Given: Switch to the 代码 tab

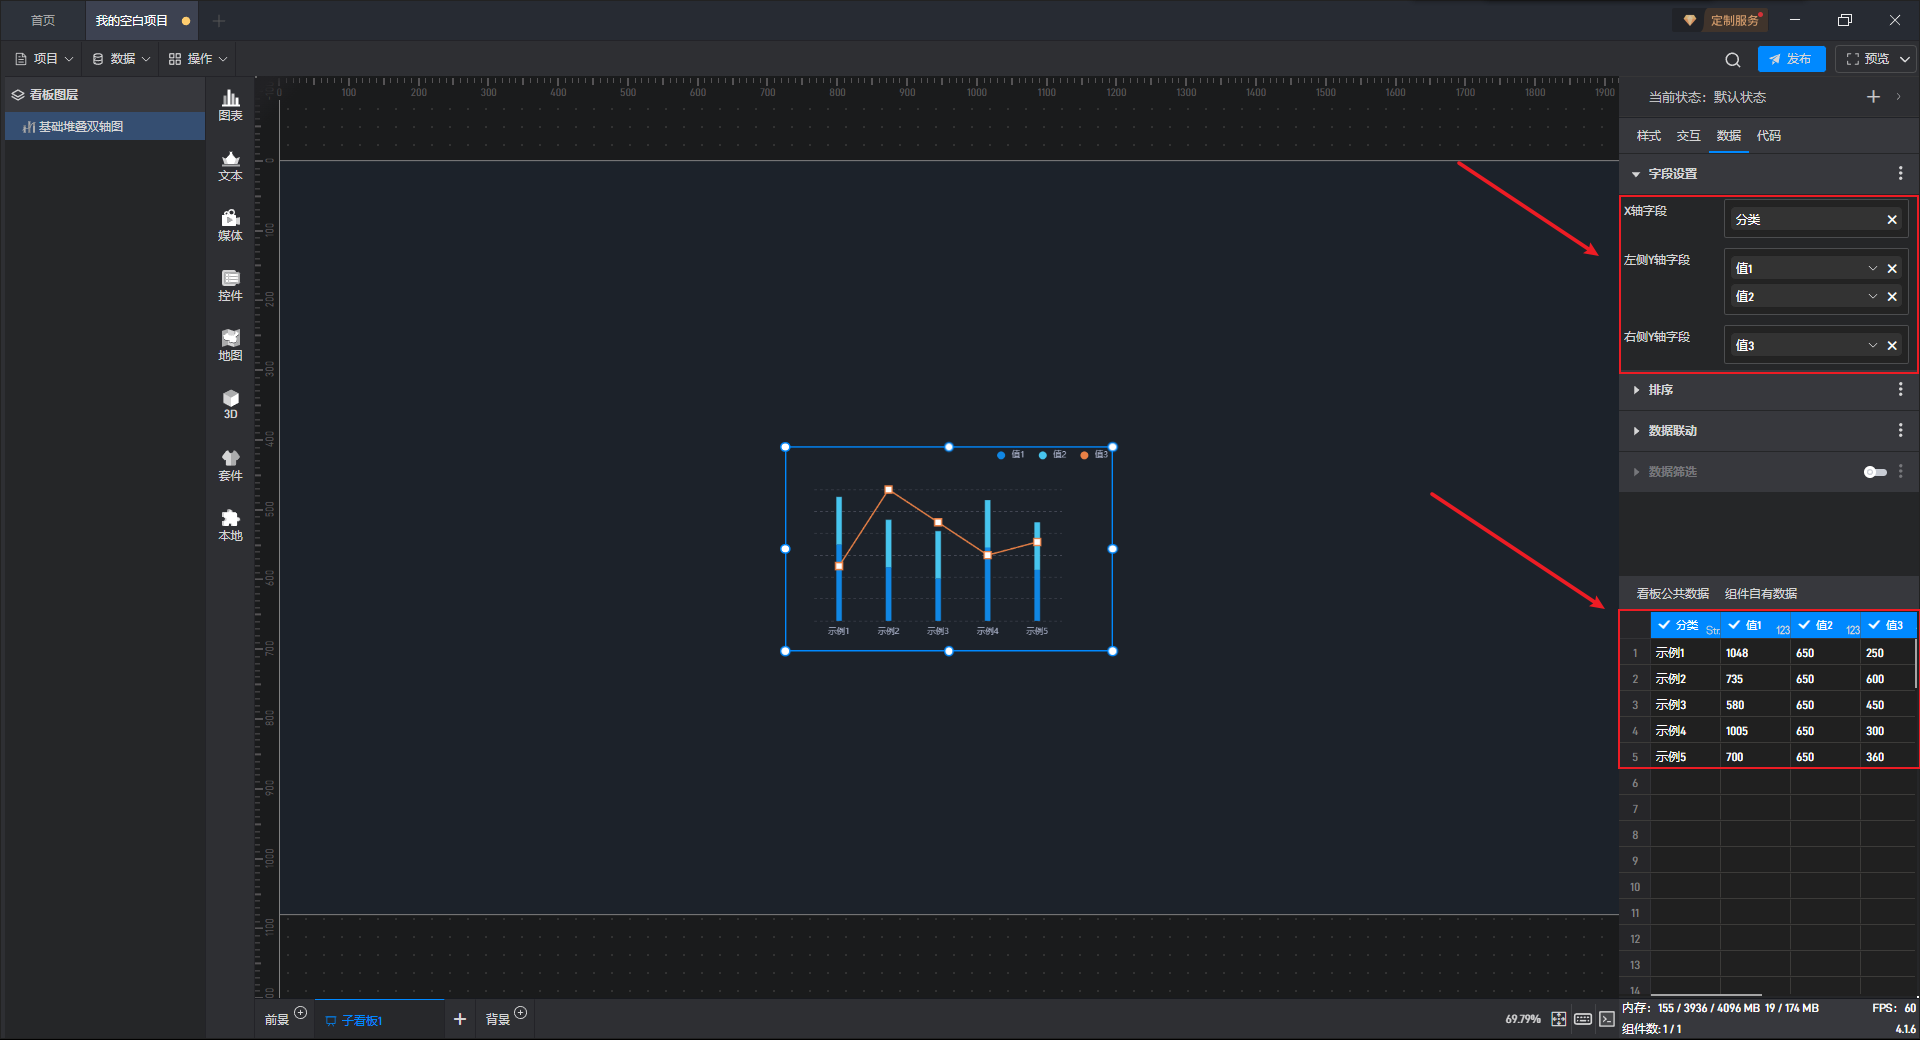Looking at the screenshot, I should click(x=1768, y=136).
